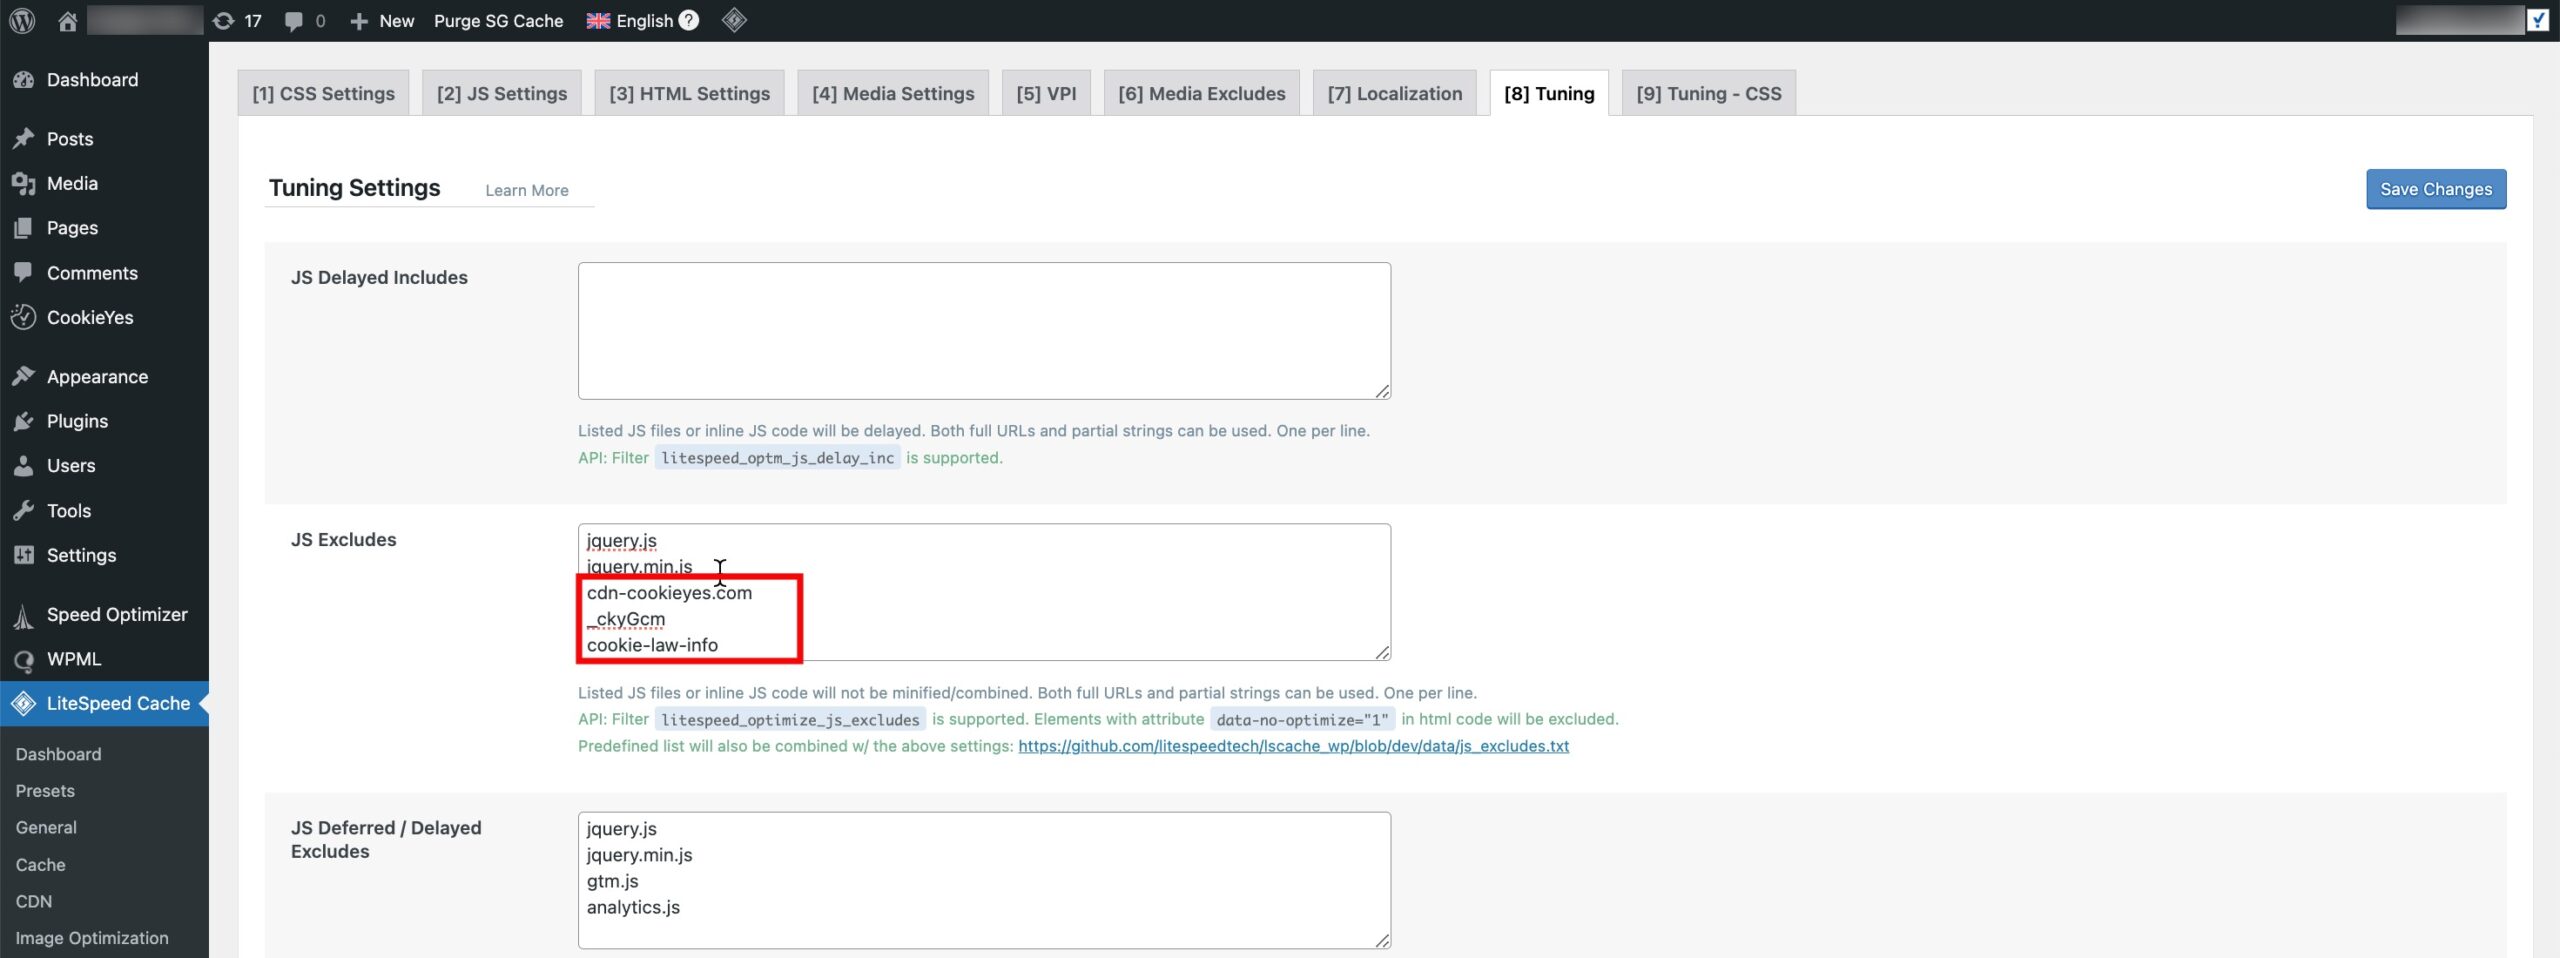The width and height of the screenshot is (2560, 958).
Task: Click the cookie-law-info line in JS Excludes
Action: click(x=652, y=645)
